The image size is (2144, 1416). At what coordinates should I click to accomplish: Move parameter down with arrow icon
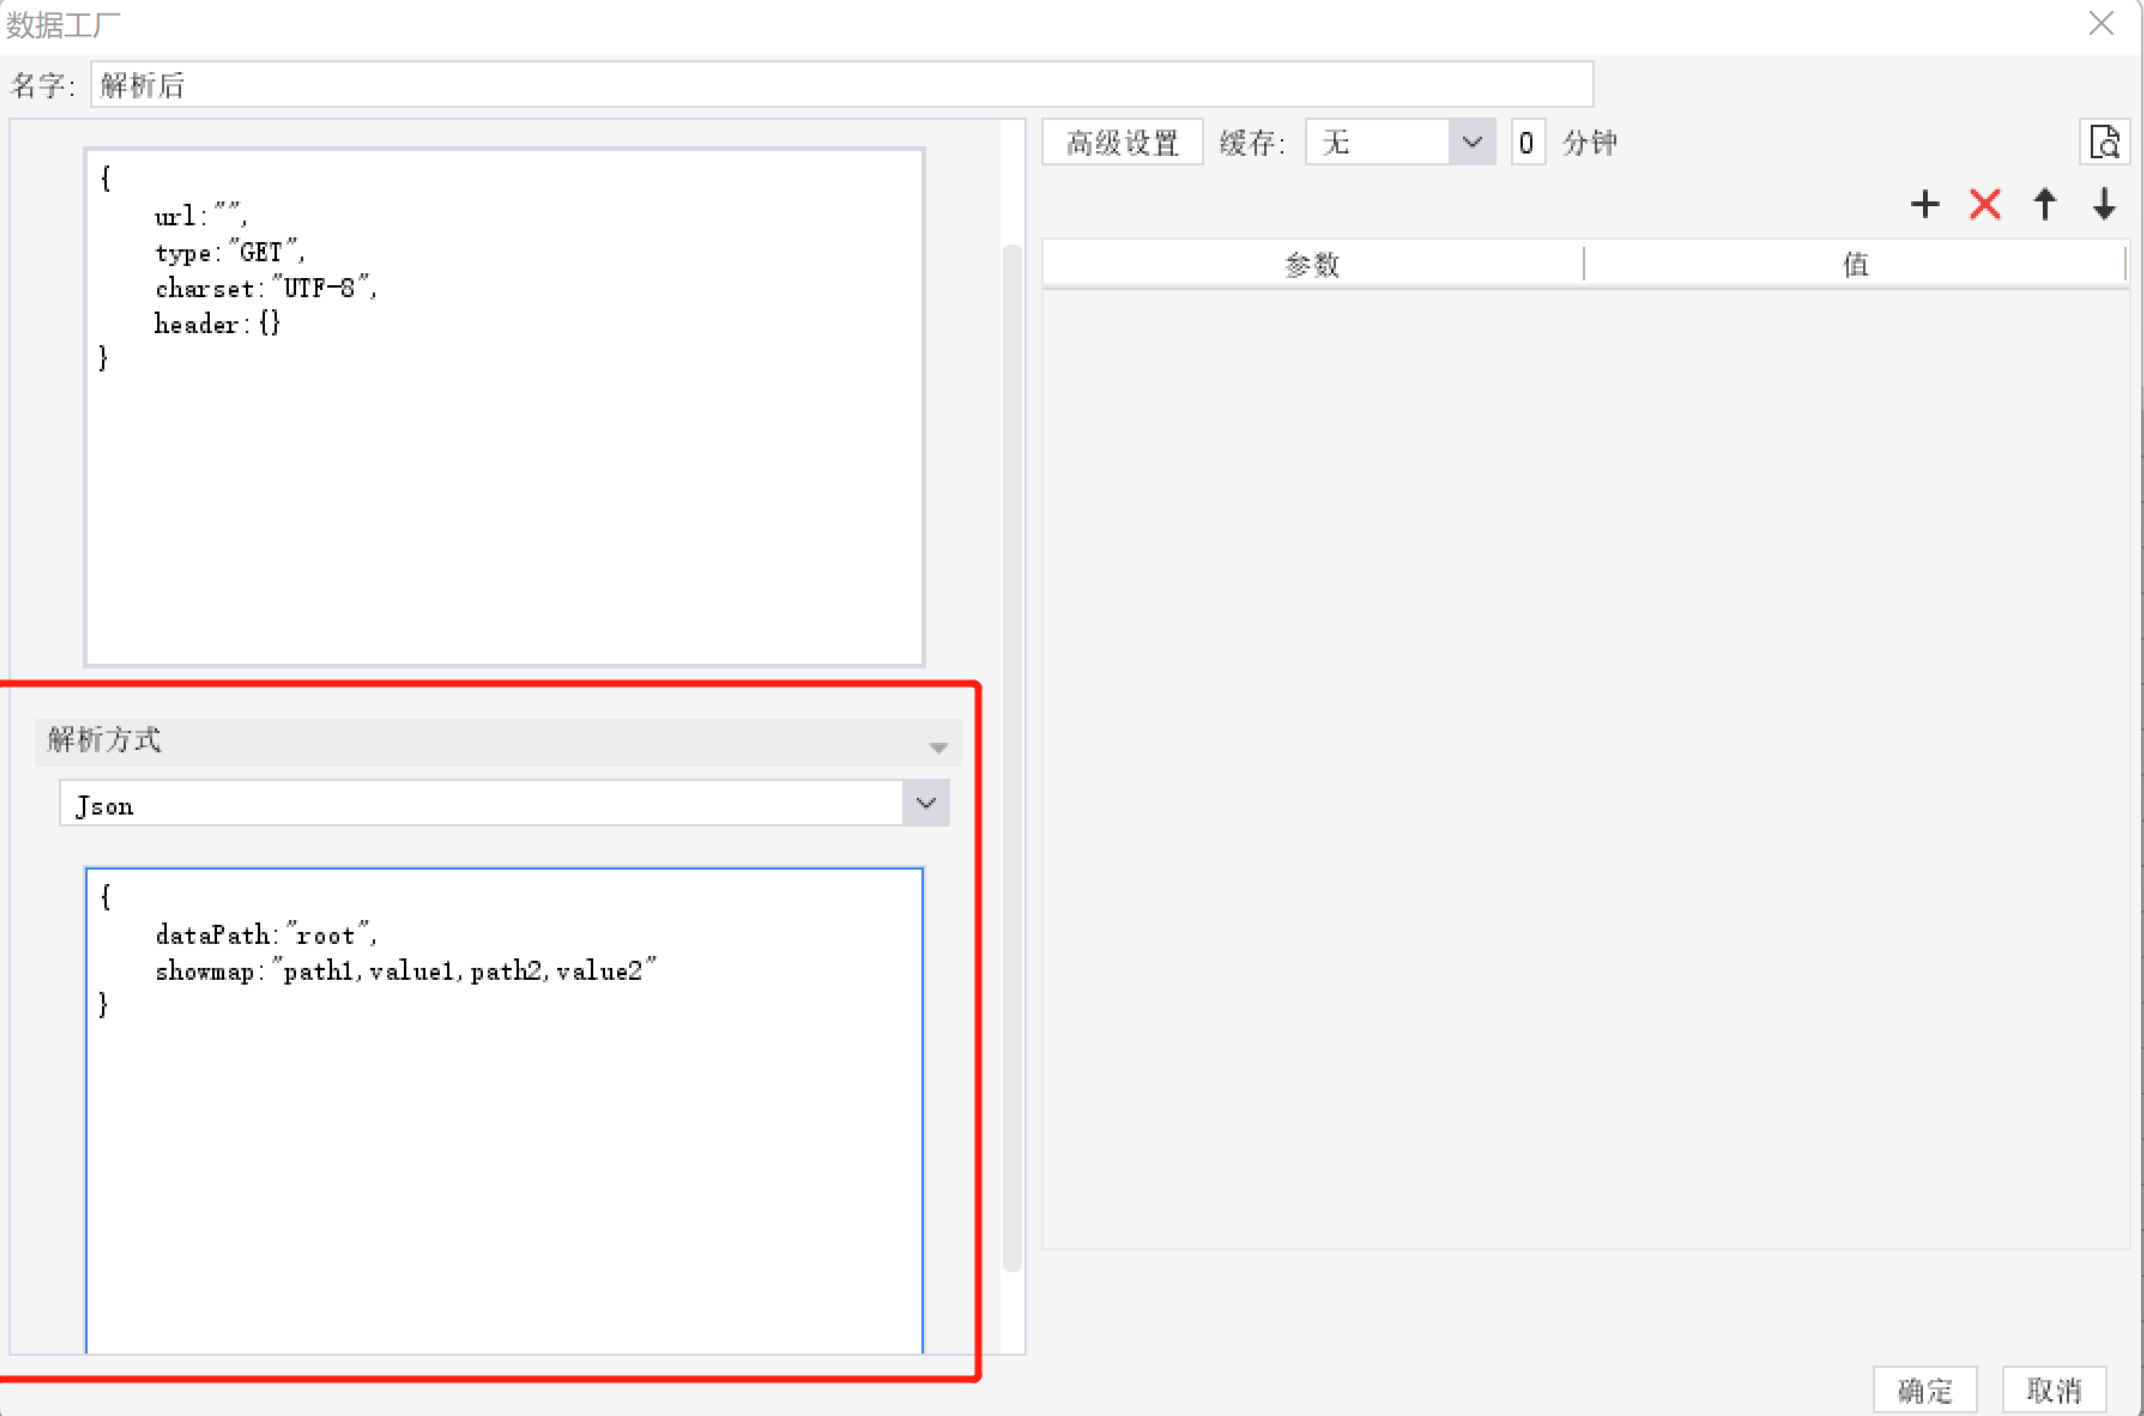click(x=2104, y=205)
